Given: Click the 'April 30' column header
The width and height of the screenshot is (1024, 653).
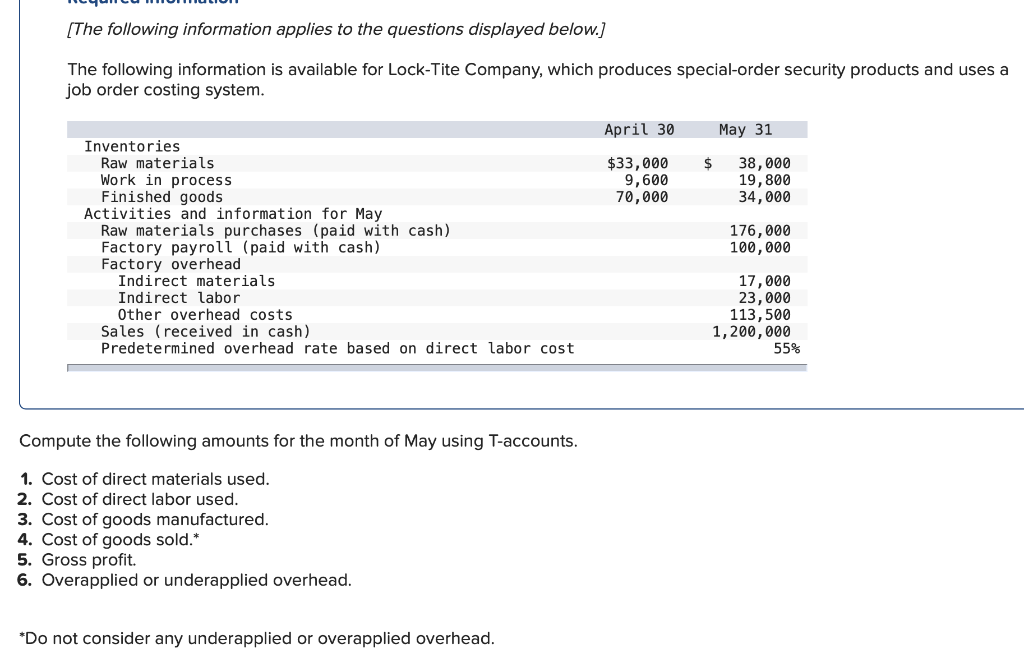Looking at the screenshot, I should tap(639, 129).
